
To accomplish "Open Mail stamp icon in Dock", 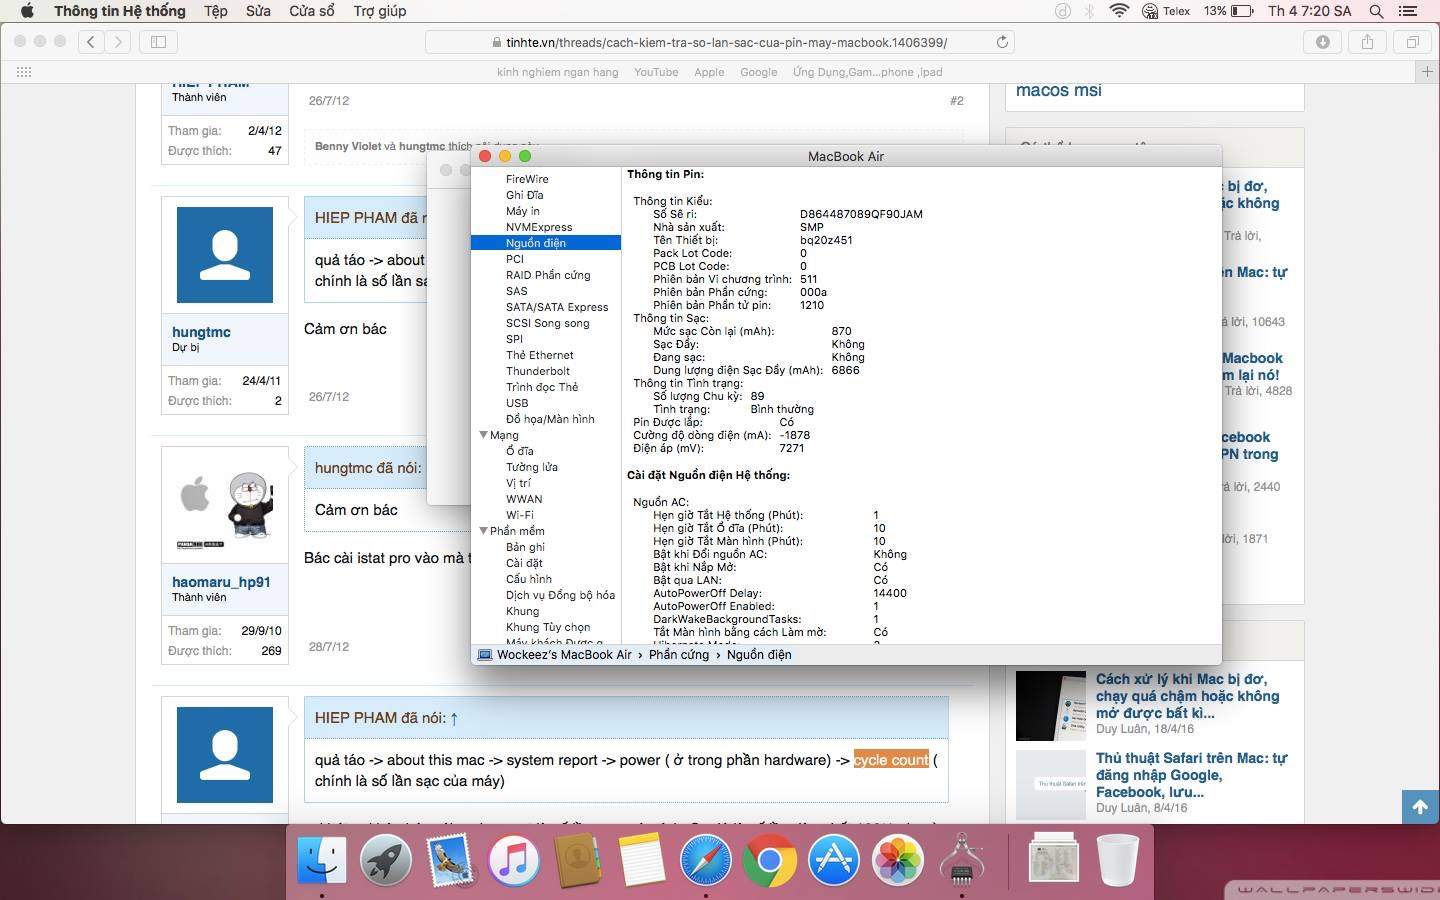I will coord(450,859).
